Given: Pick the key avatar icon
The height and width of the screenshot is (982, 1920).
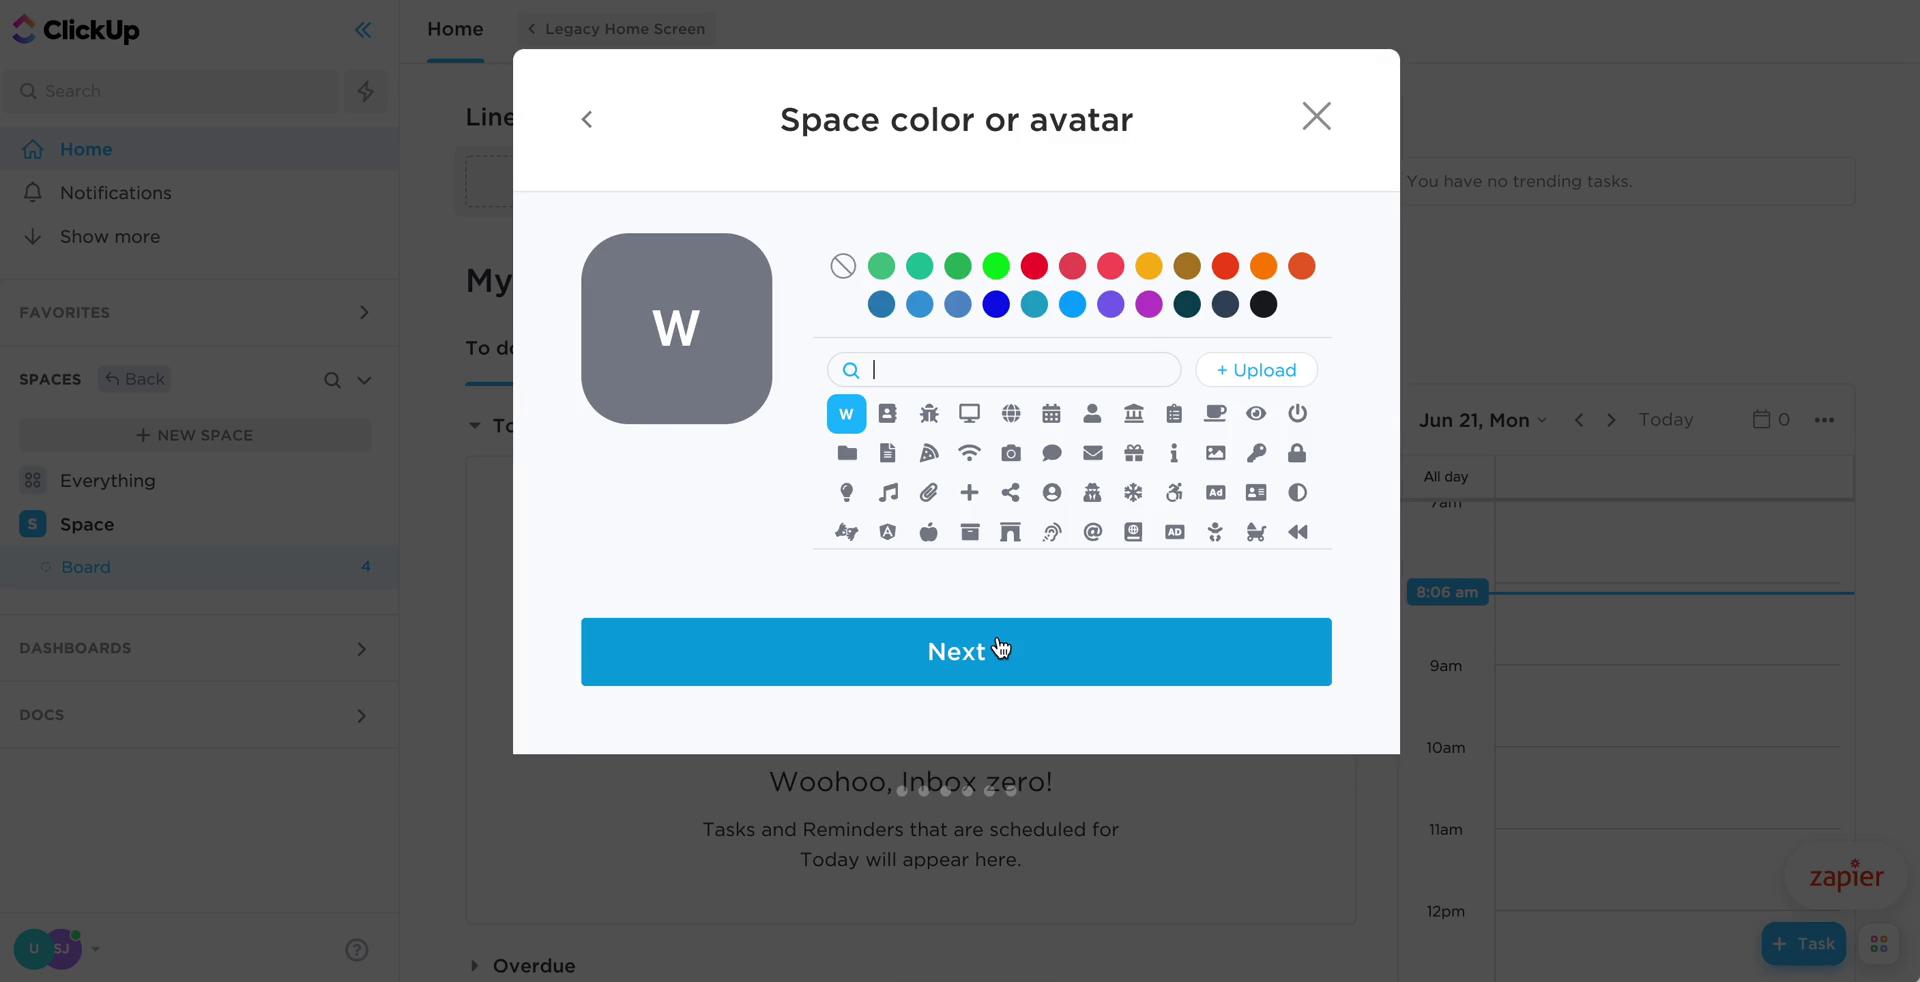Looking at the screenshot, I should click(x=1256, y=453).
